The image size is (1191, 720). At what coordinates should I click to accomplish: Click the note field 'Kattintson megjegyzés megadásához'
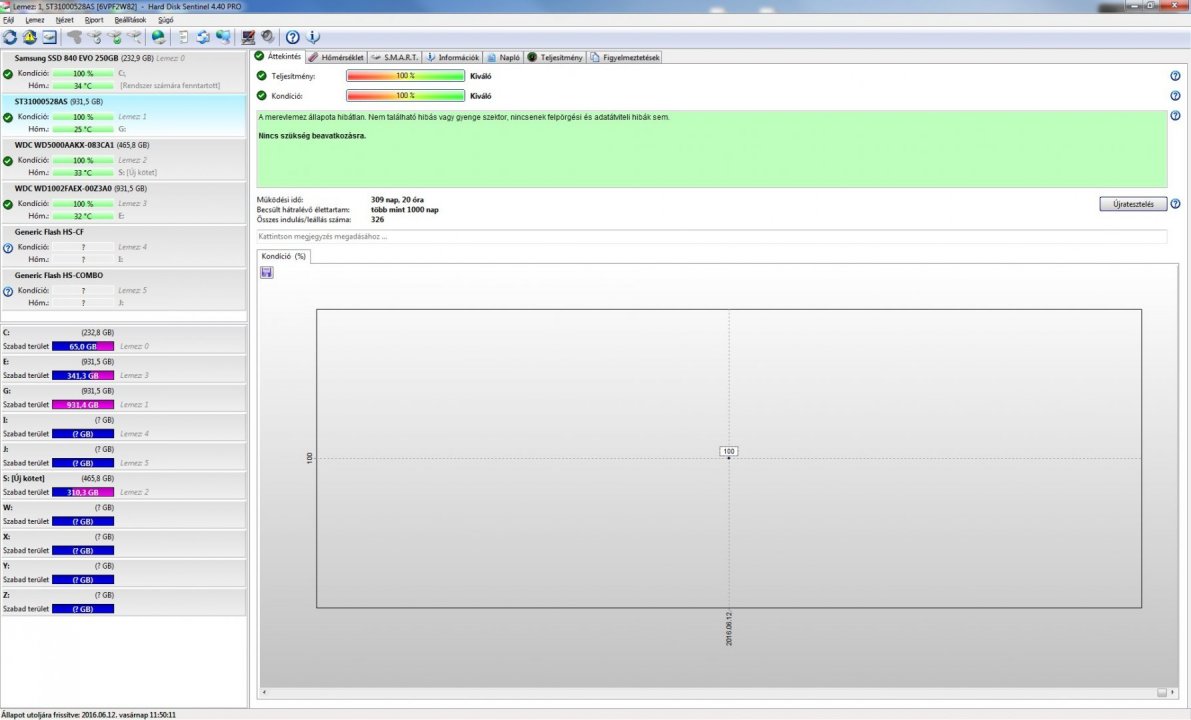tap(712, 236)
